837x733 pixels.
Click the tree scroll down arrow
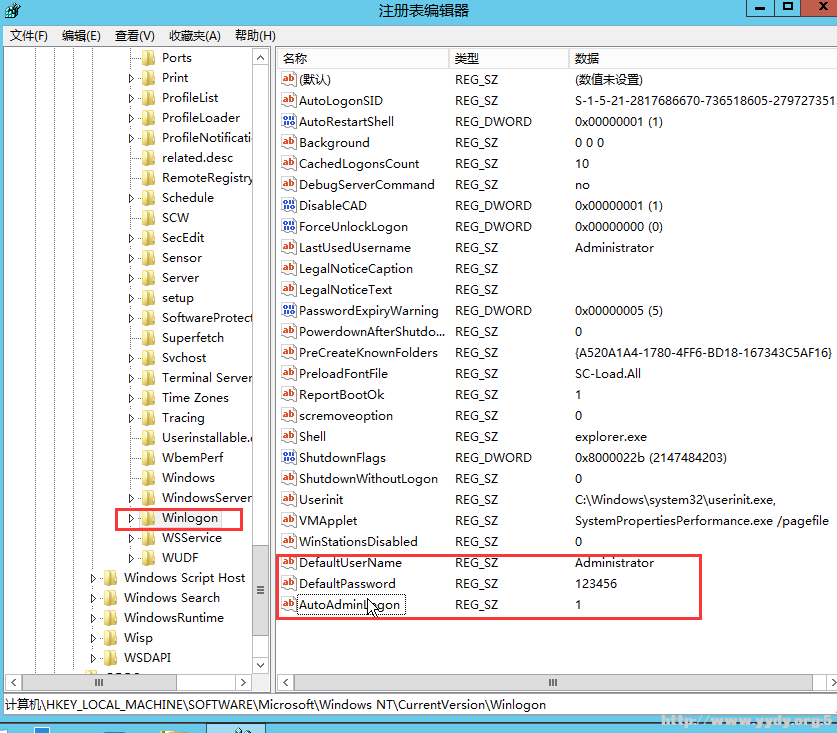coord(260,665)
